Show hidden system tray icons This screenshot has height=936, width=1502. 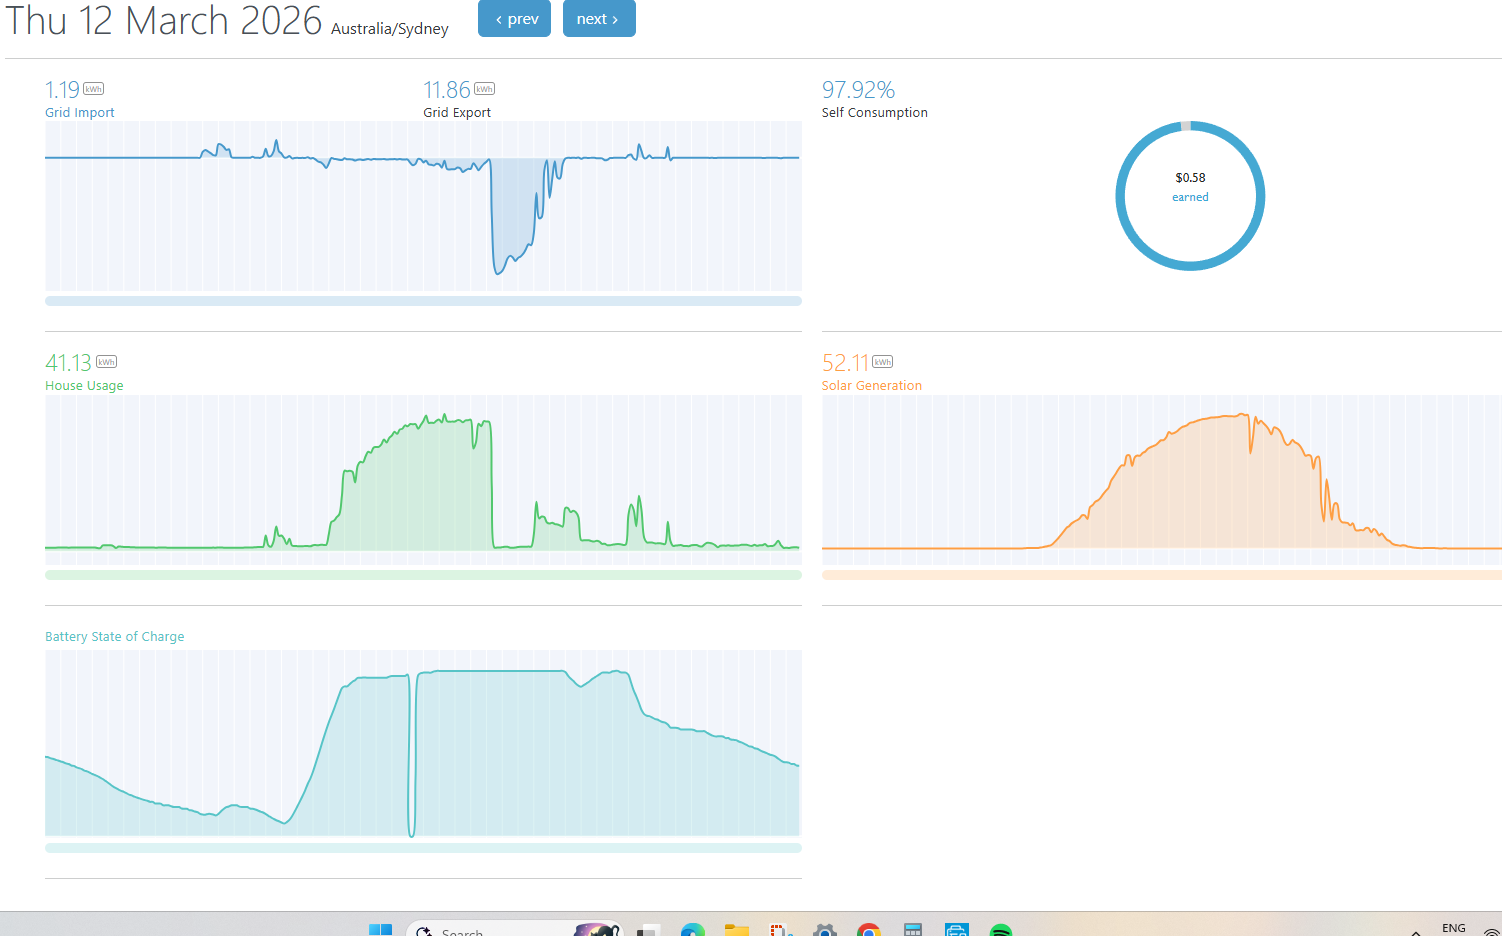click(1415, 931)
